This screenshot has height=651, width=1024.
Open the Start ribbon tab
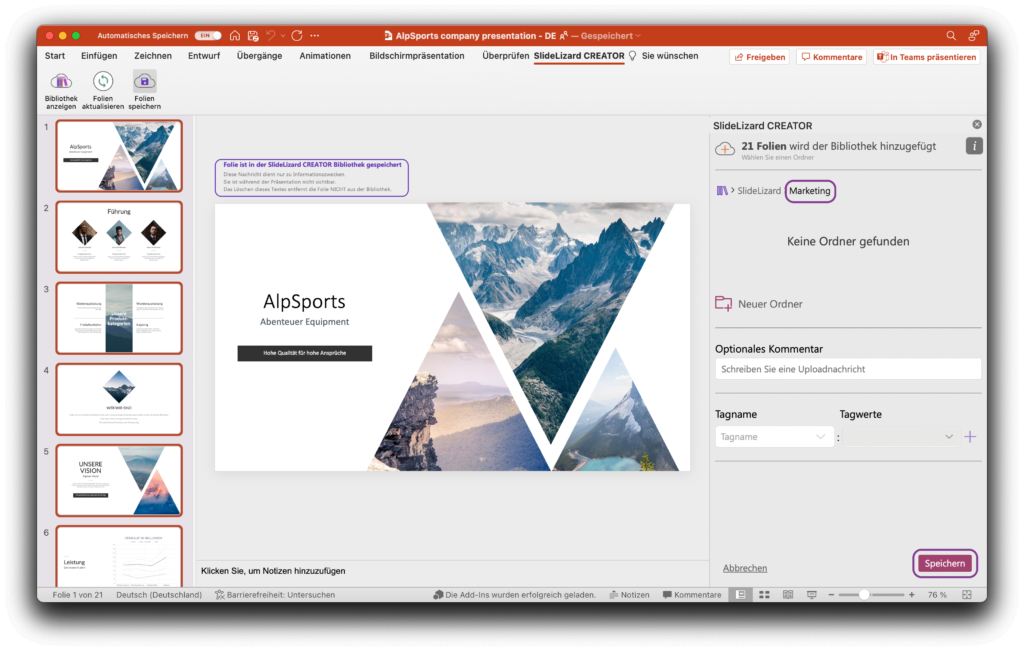click(x=55, y=56)
